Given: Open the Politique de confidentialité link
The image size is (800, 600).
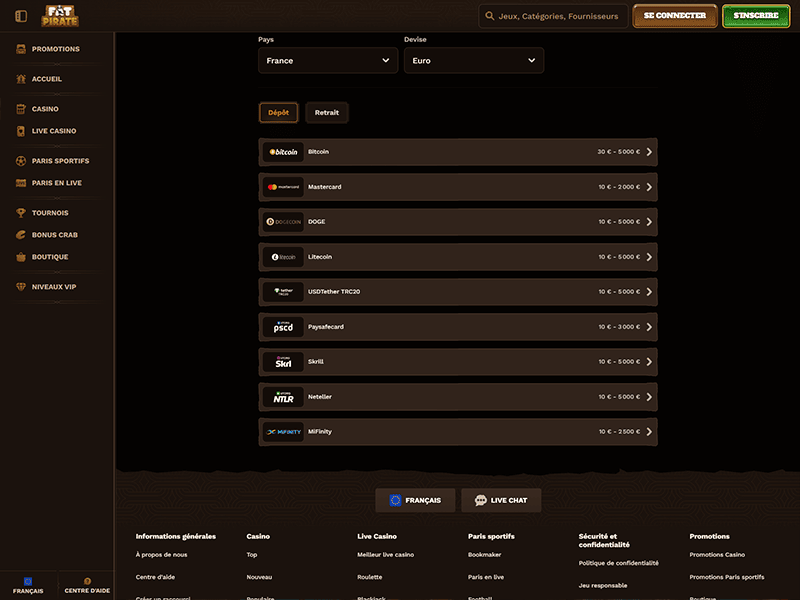Looking at the screenshot, I should pos(618,563).
